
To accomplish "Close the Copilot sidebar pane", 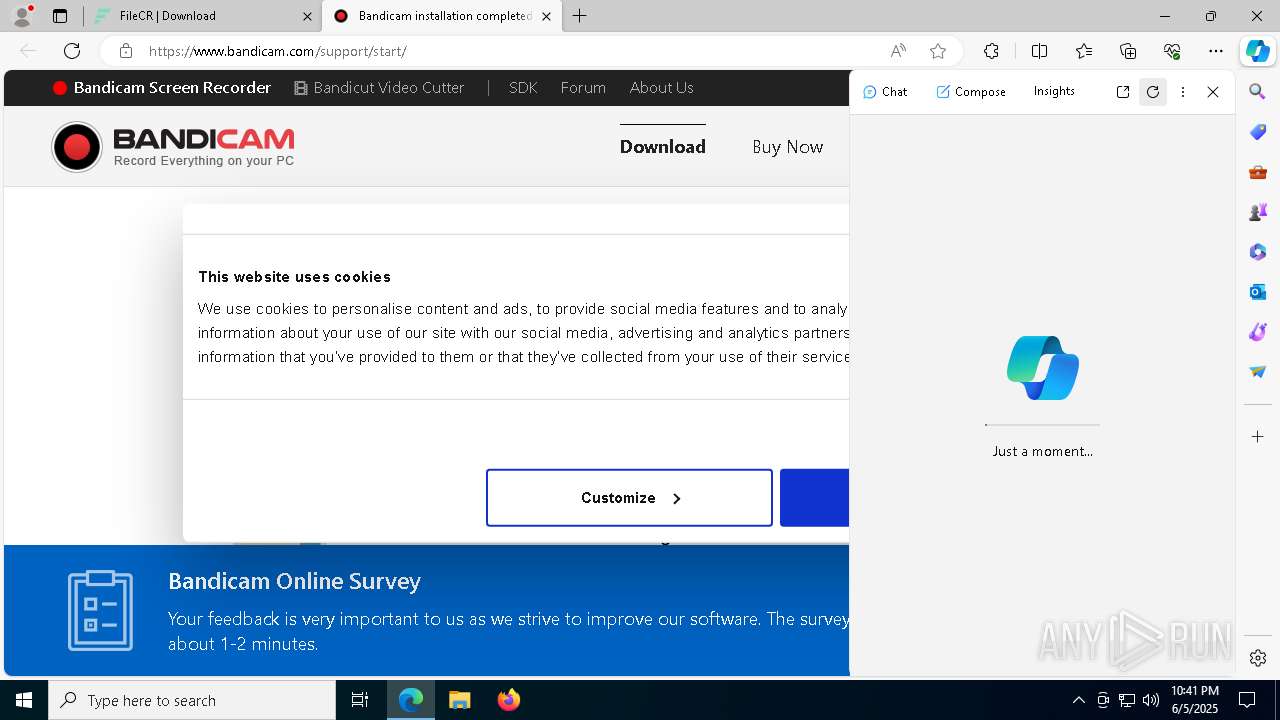I will (x=1213, y=92).
